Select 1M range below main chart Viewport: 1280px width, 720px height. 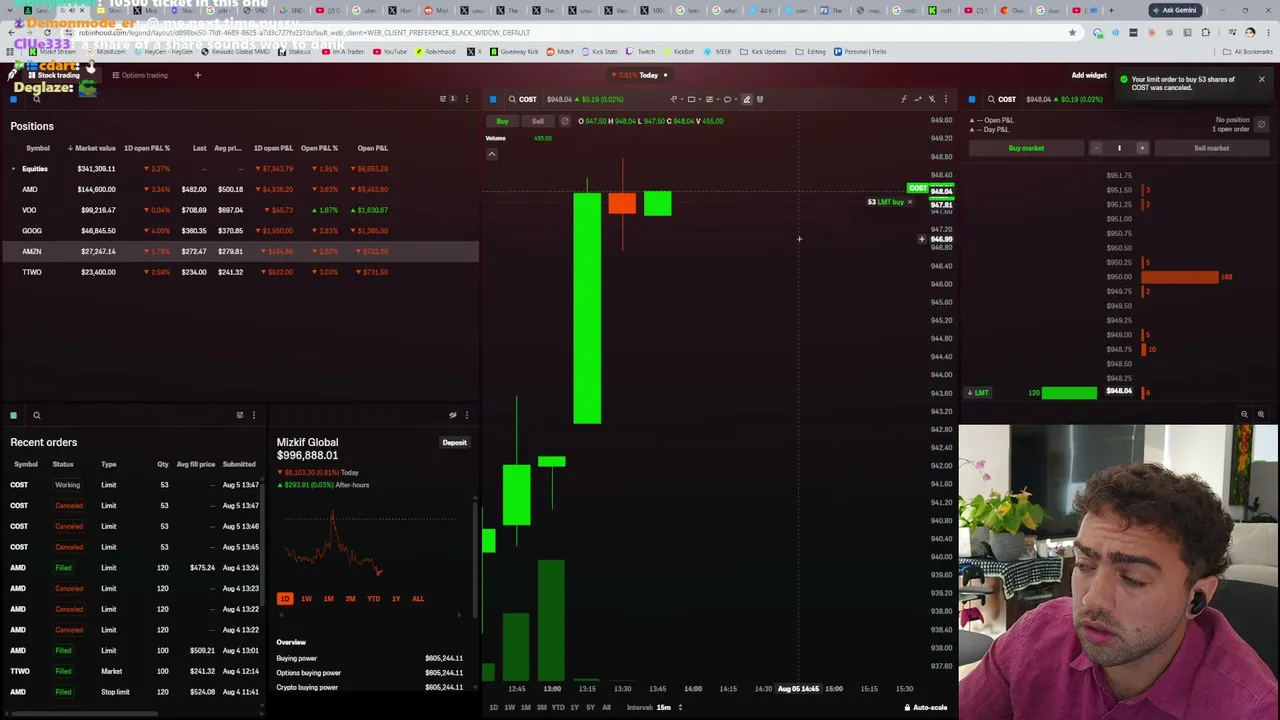[526, 708]
